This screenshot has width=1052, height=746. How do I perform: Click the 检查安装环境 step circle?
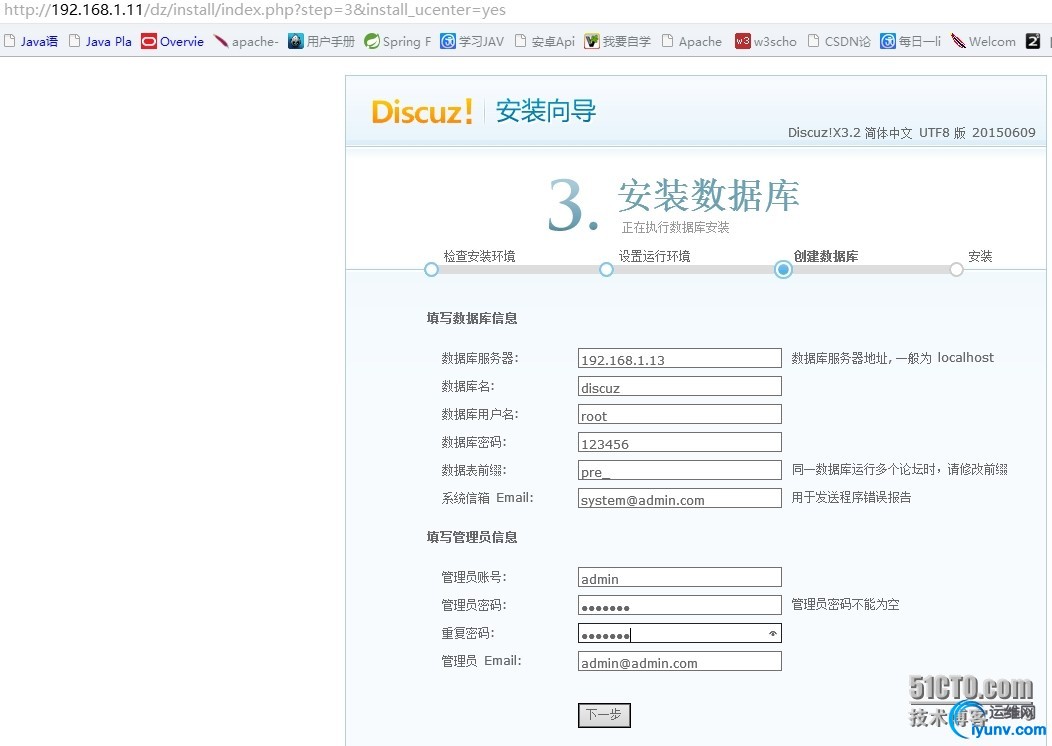pos(431,270)
